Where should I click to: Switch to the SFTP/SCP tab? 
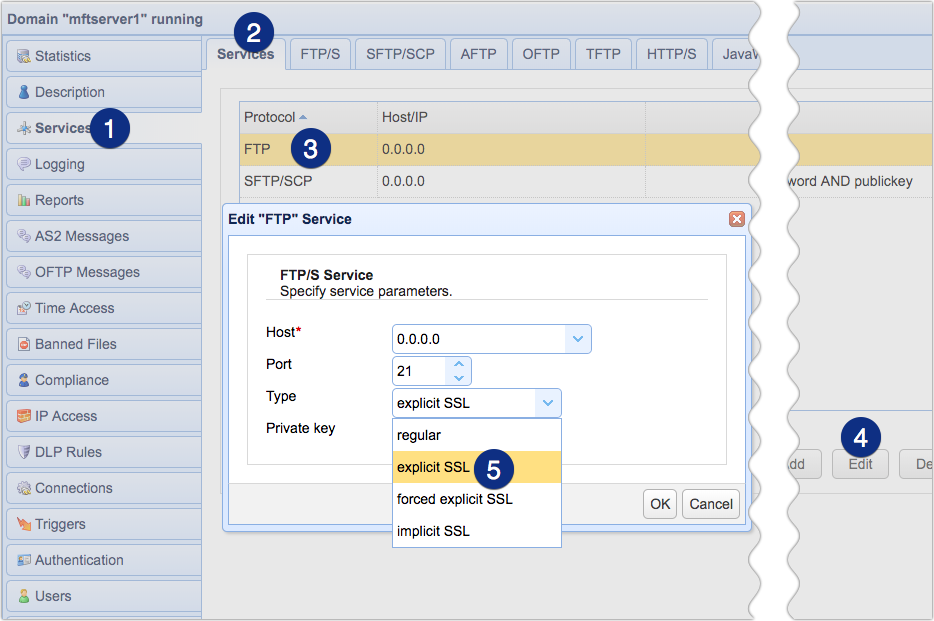pos(399,54)
